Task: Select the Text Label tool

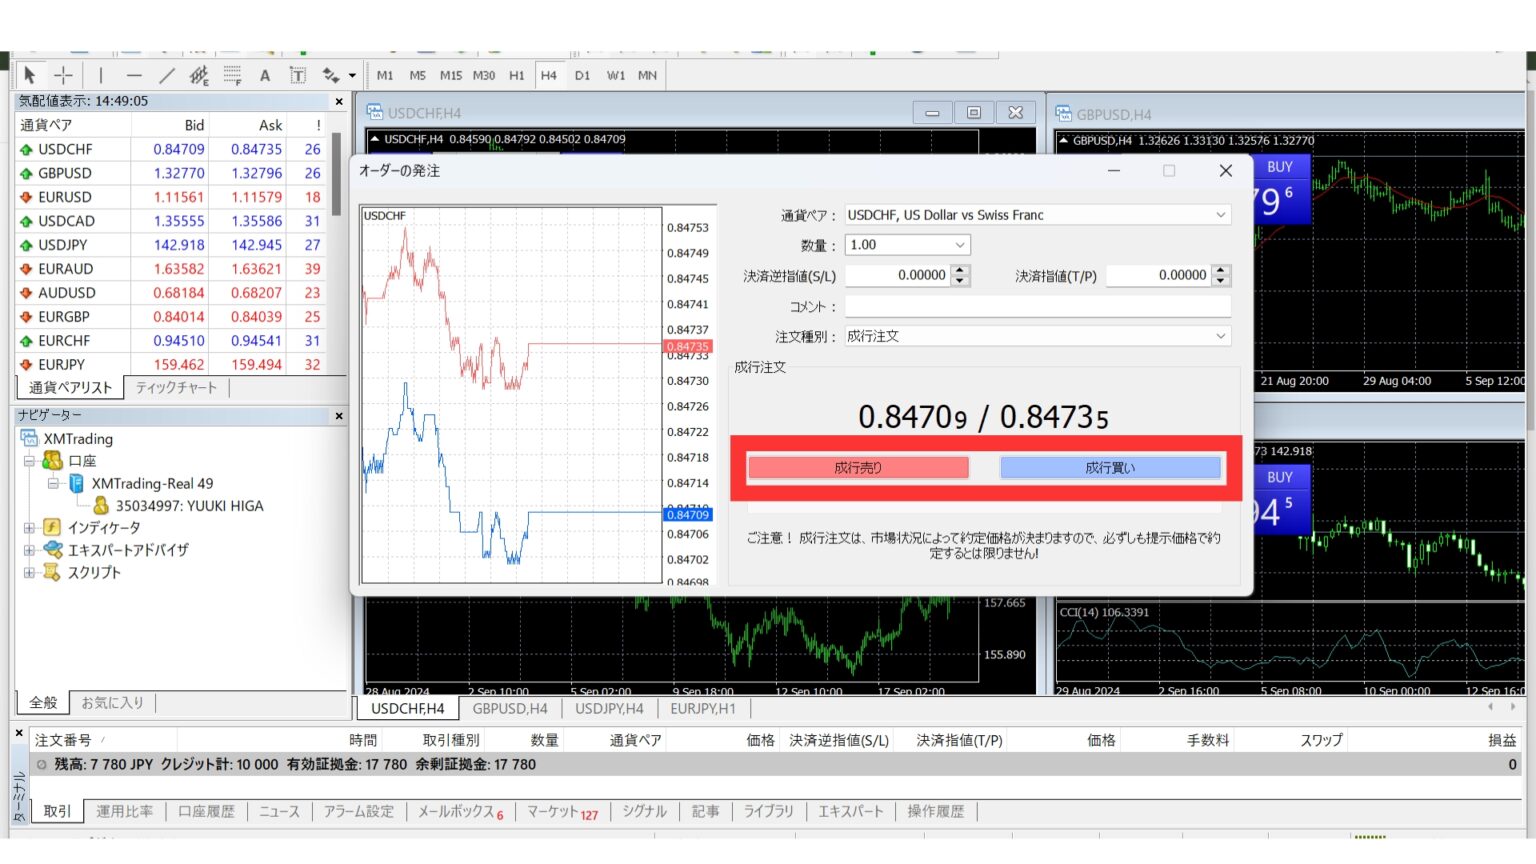Action: (x=298, y=75)
